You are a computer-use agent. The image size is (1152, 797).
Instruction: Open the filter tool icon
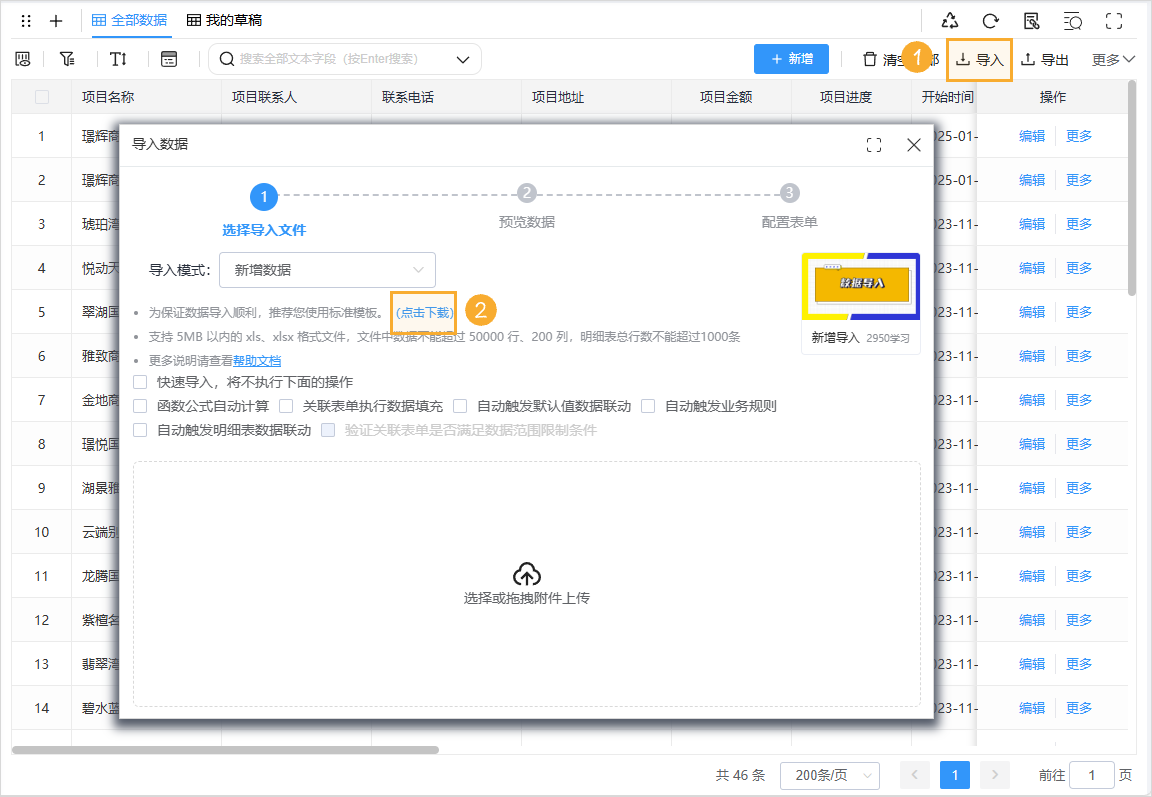pyautogui.click(x=67, y=59)
